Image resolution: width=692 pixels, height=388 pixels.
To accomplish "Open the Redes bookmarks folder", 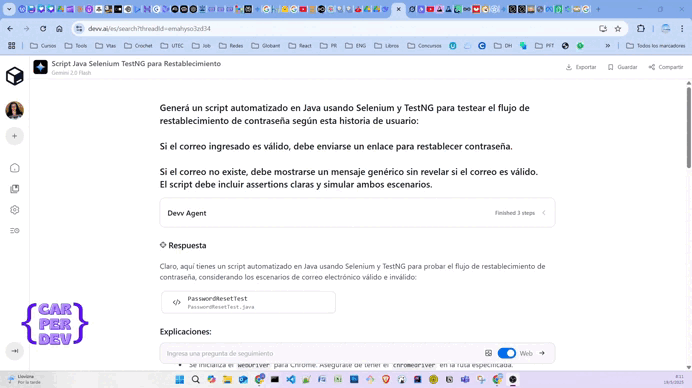I will point(231,45).
